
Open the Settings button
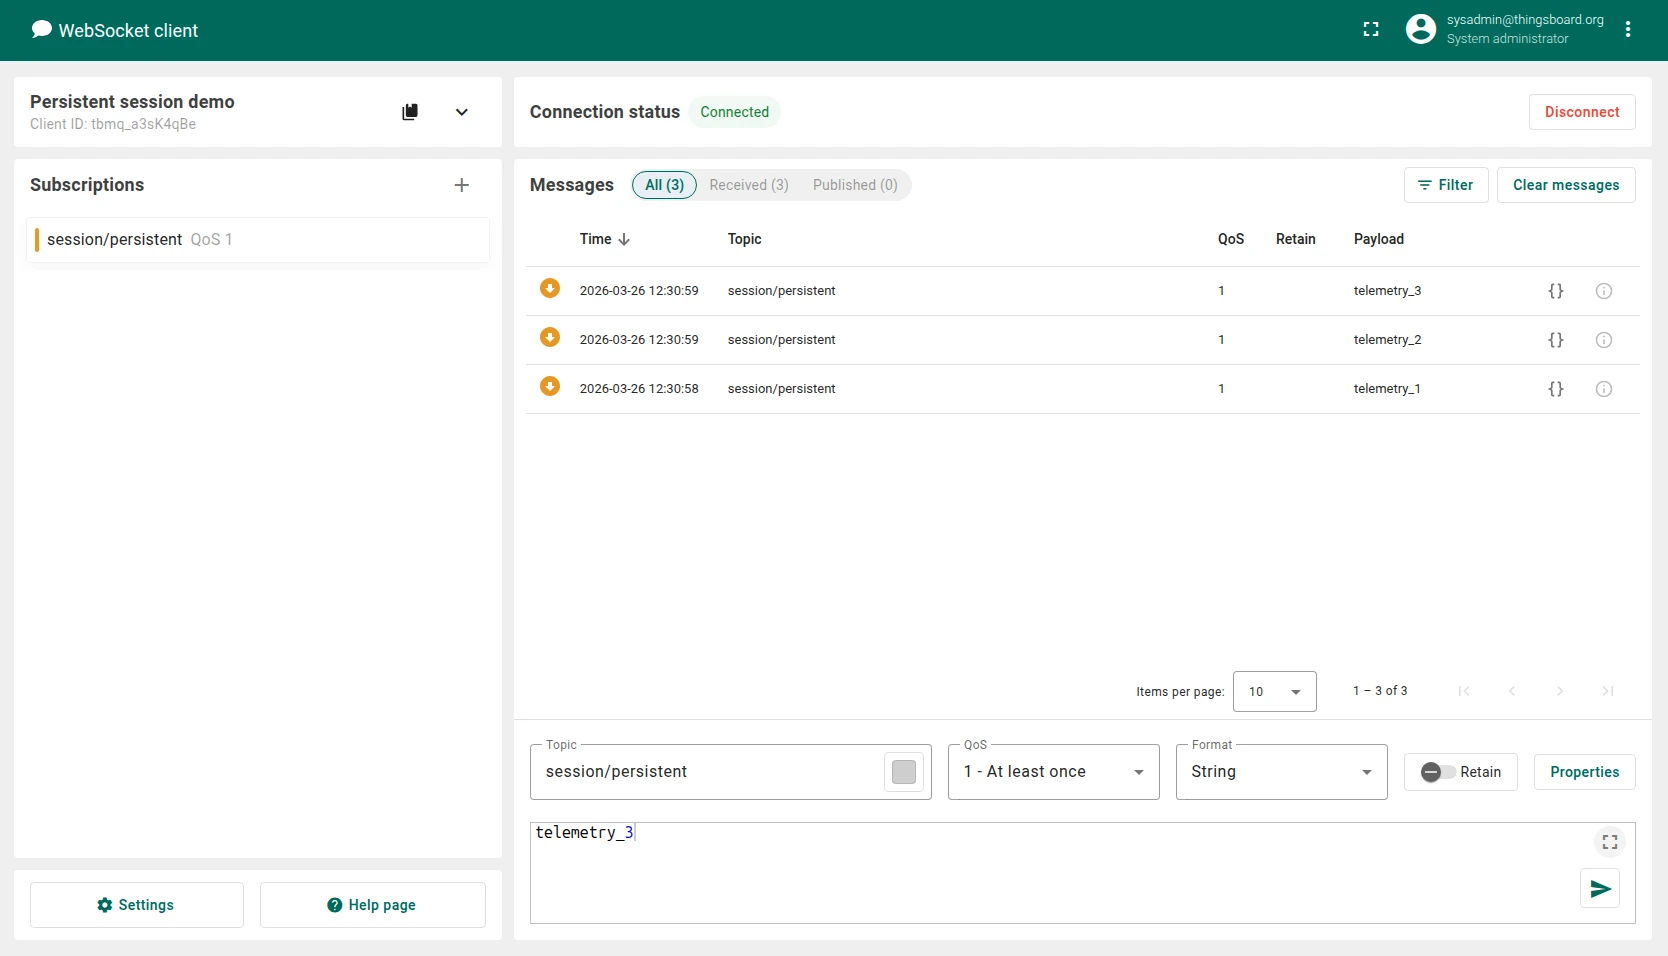[x=137, y=905]
